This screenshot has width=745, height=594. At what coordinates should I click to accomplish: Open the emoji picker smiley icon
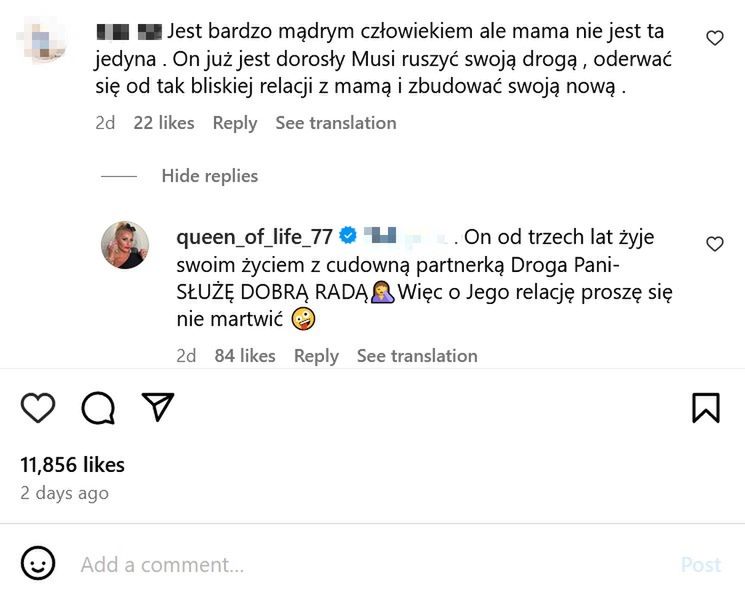pos(38,564)
